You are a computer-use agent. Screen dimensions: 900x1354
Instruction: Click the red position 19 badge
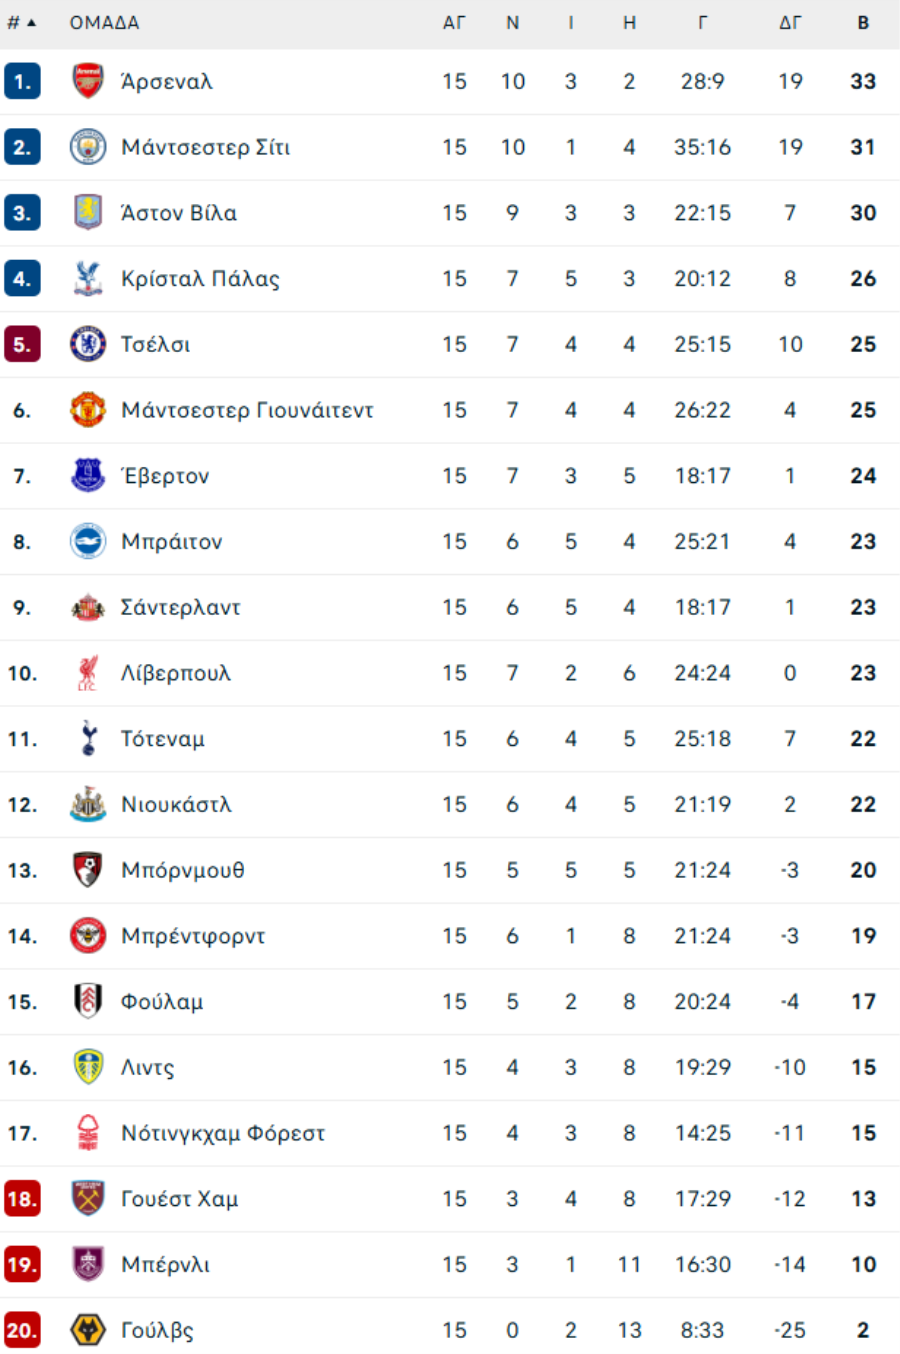[22, 1264]
